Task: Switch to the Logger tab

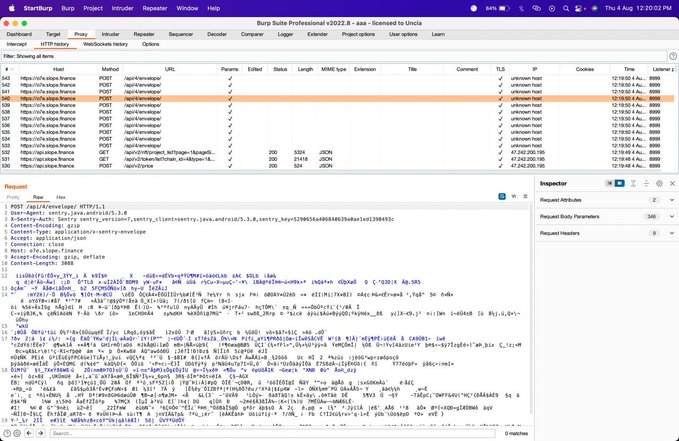Action: click(x=285, y=34)
